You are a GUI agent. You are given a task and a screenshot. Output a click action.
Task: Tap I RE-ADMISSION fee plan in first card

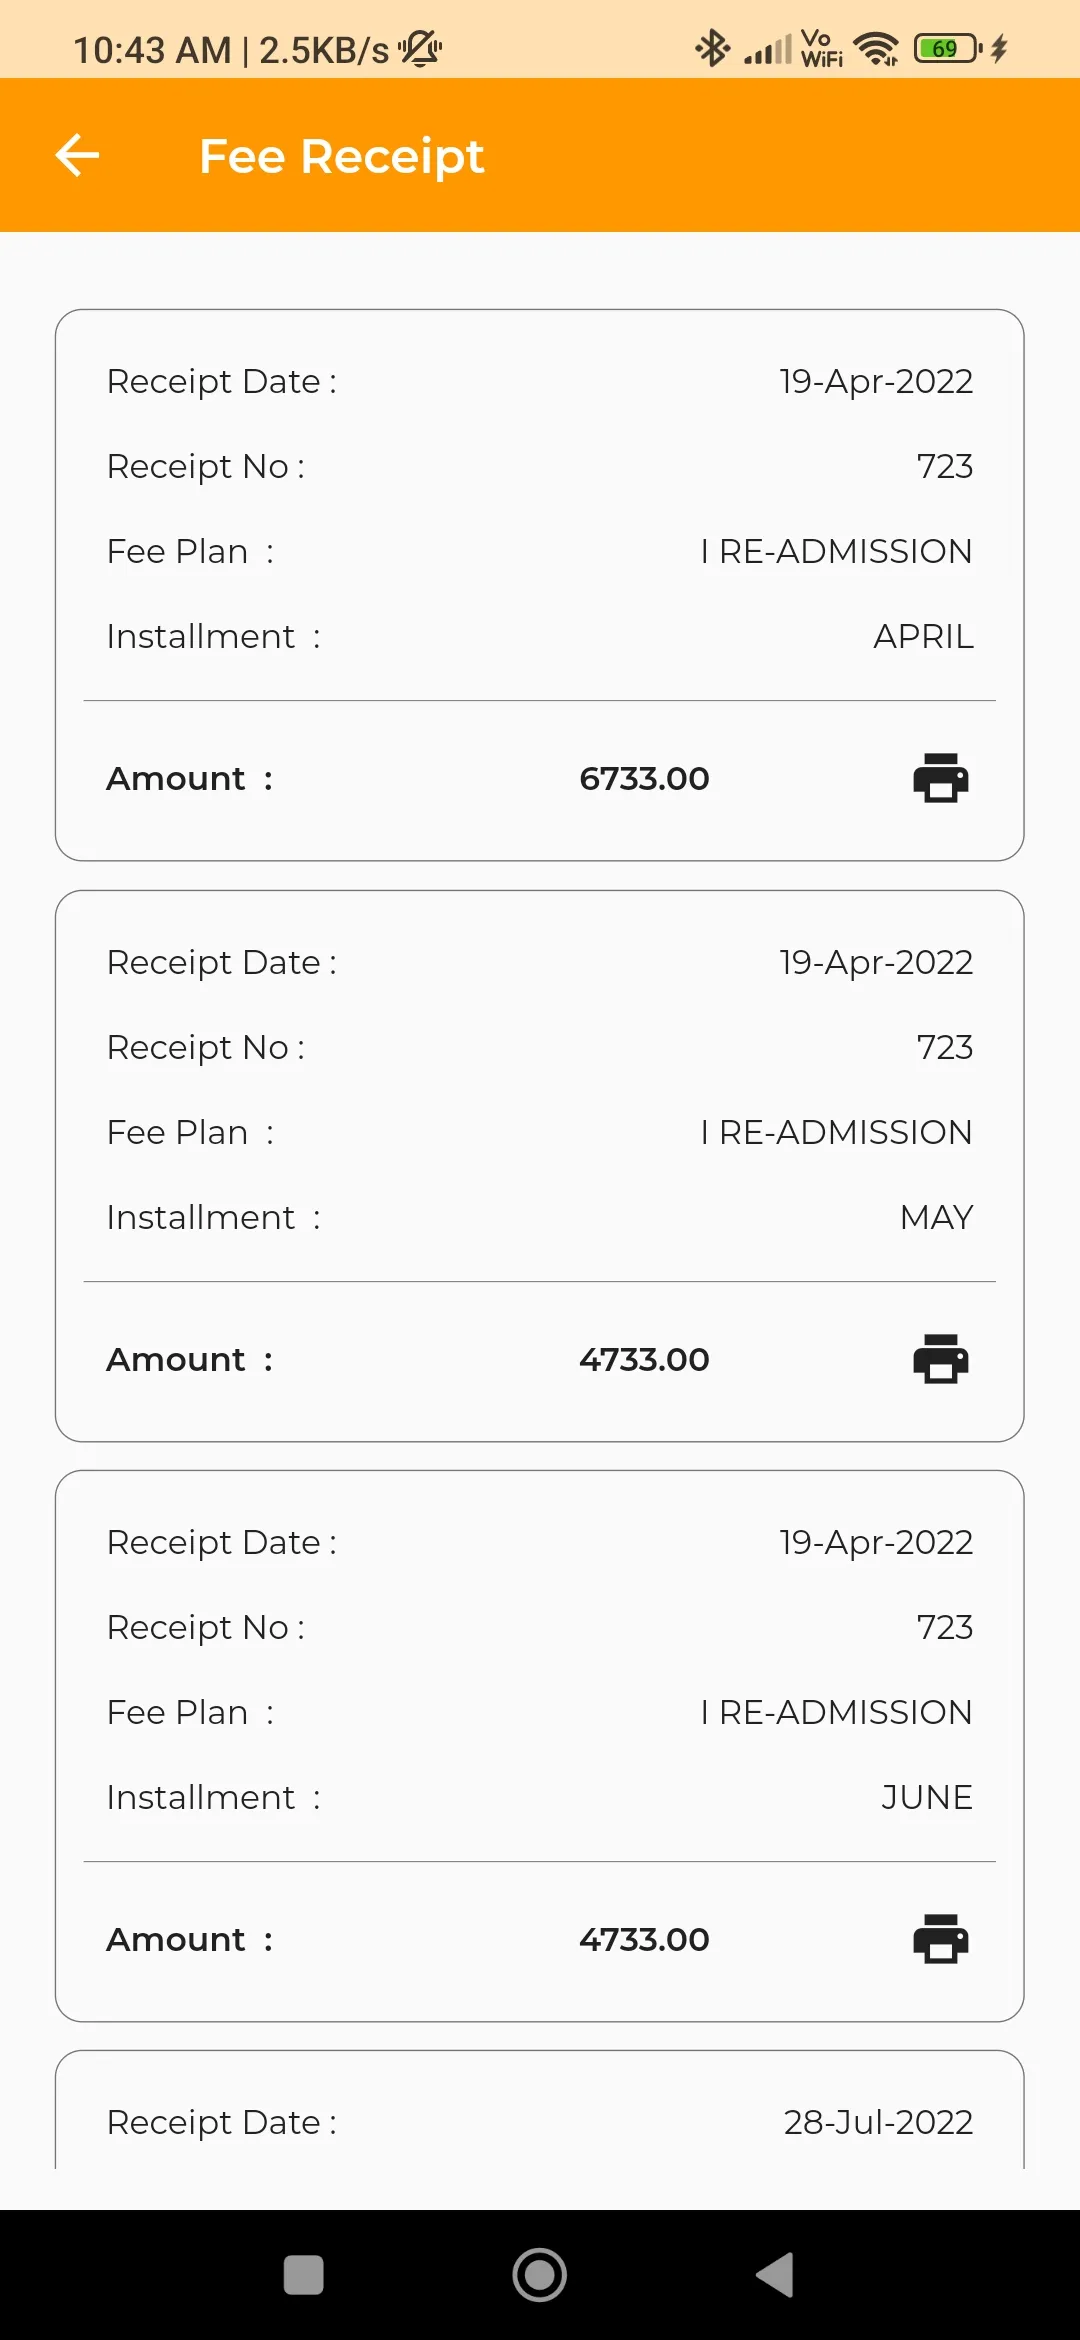click(x=836, y=551)
